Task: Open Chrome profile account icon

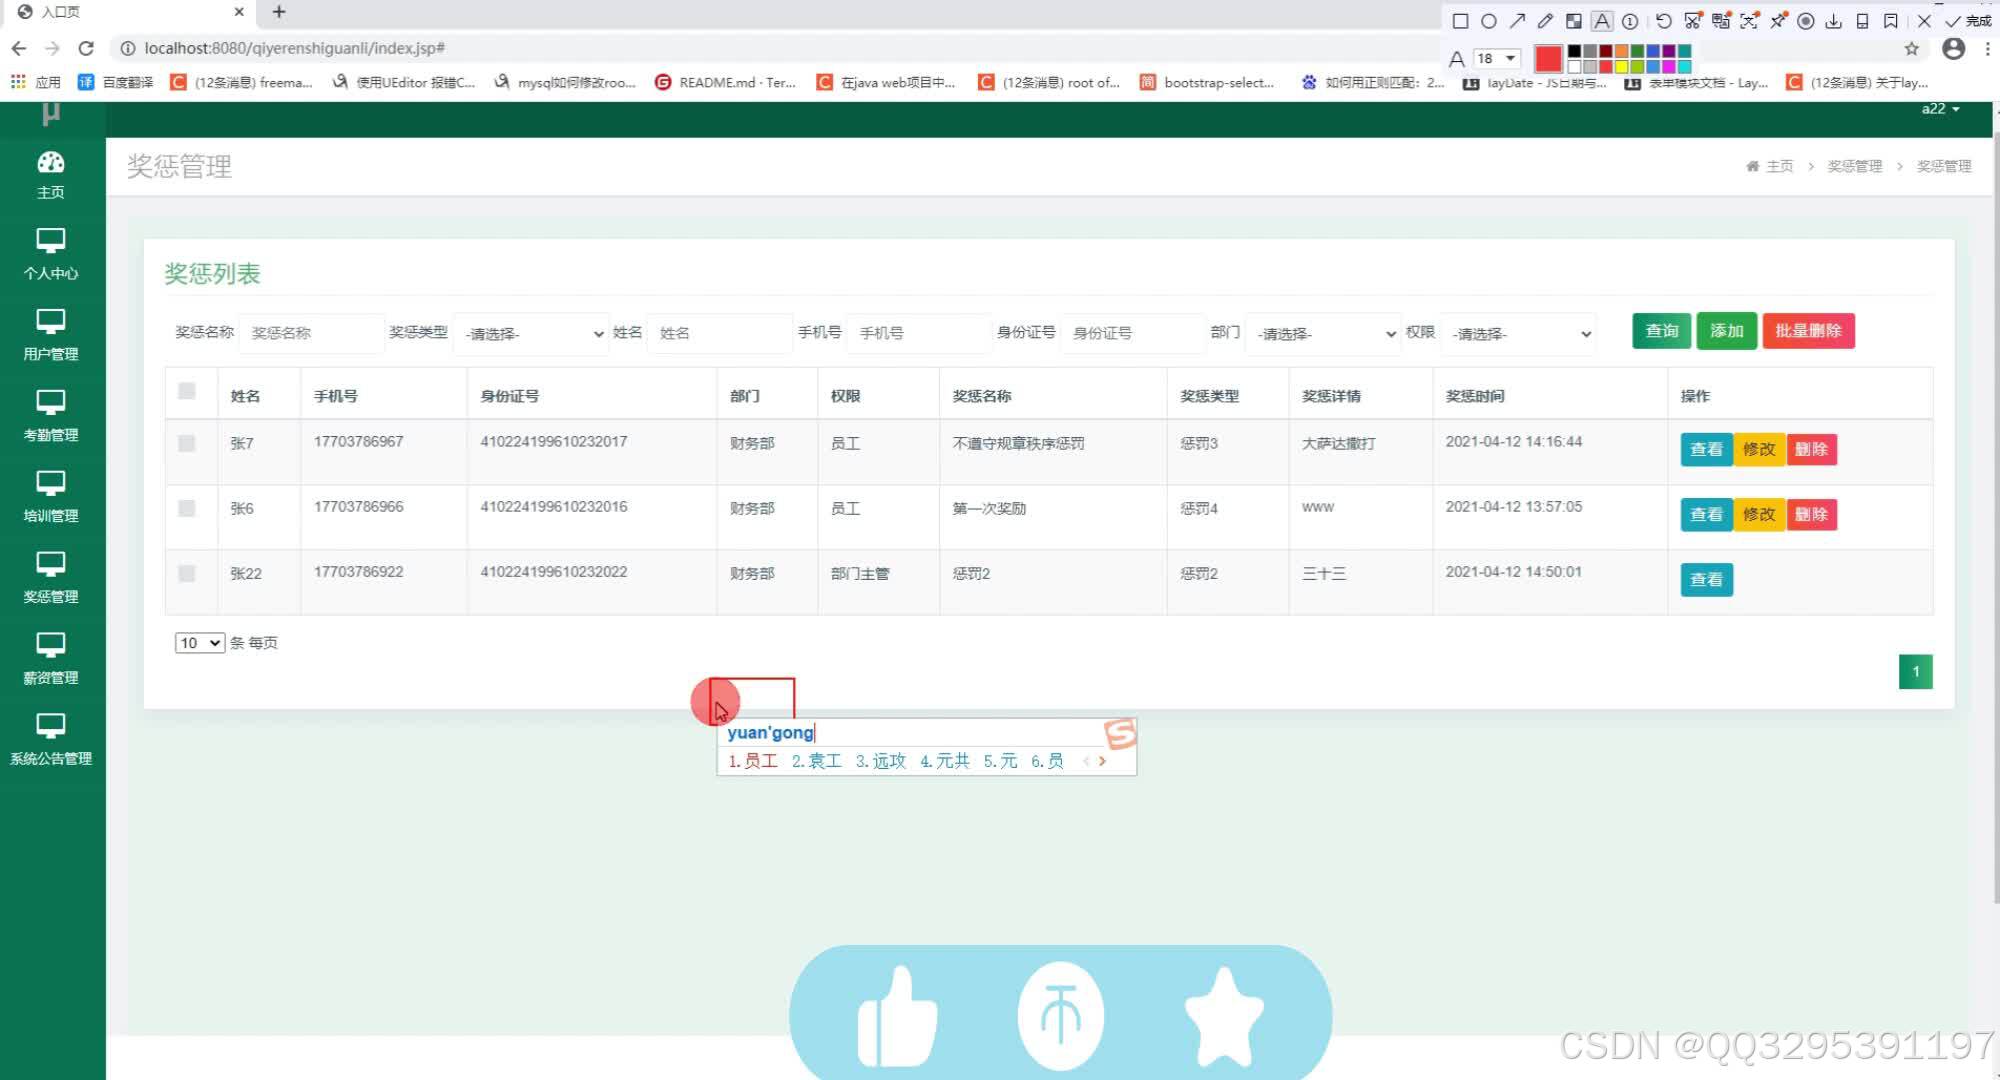Action: 1953,48
